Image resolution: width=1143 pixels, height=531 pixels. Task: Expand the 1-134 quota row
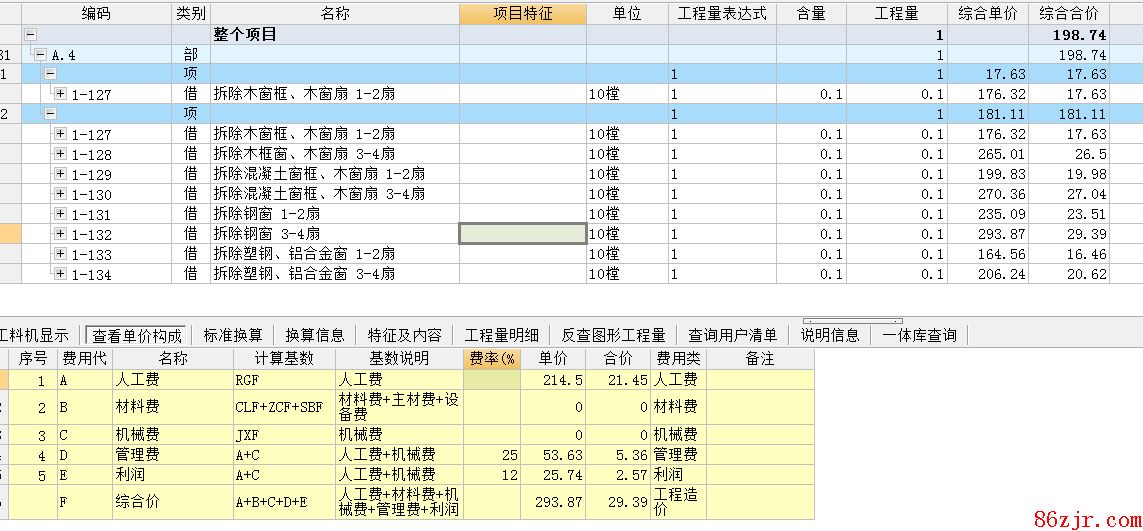tap(60, 274)
